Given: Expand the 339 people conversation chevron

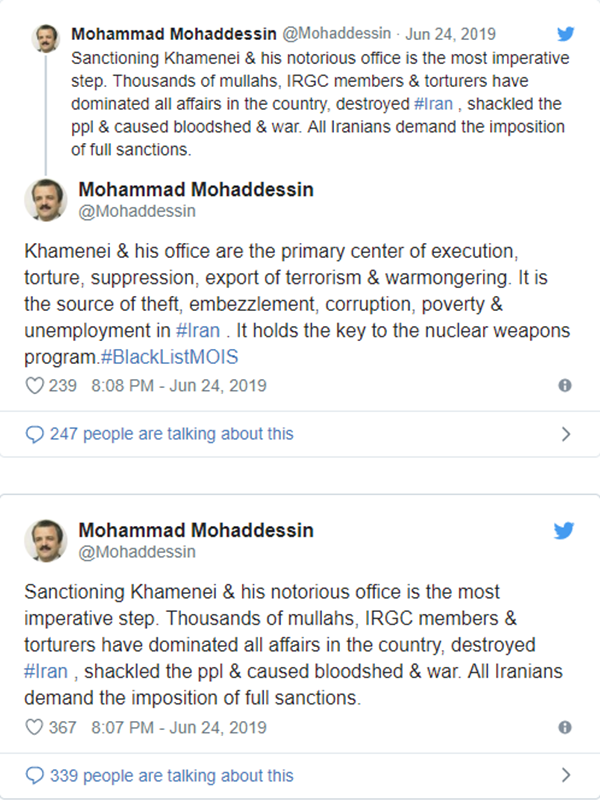Looking at the screenshot, I should [x=566, y=775].
